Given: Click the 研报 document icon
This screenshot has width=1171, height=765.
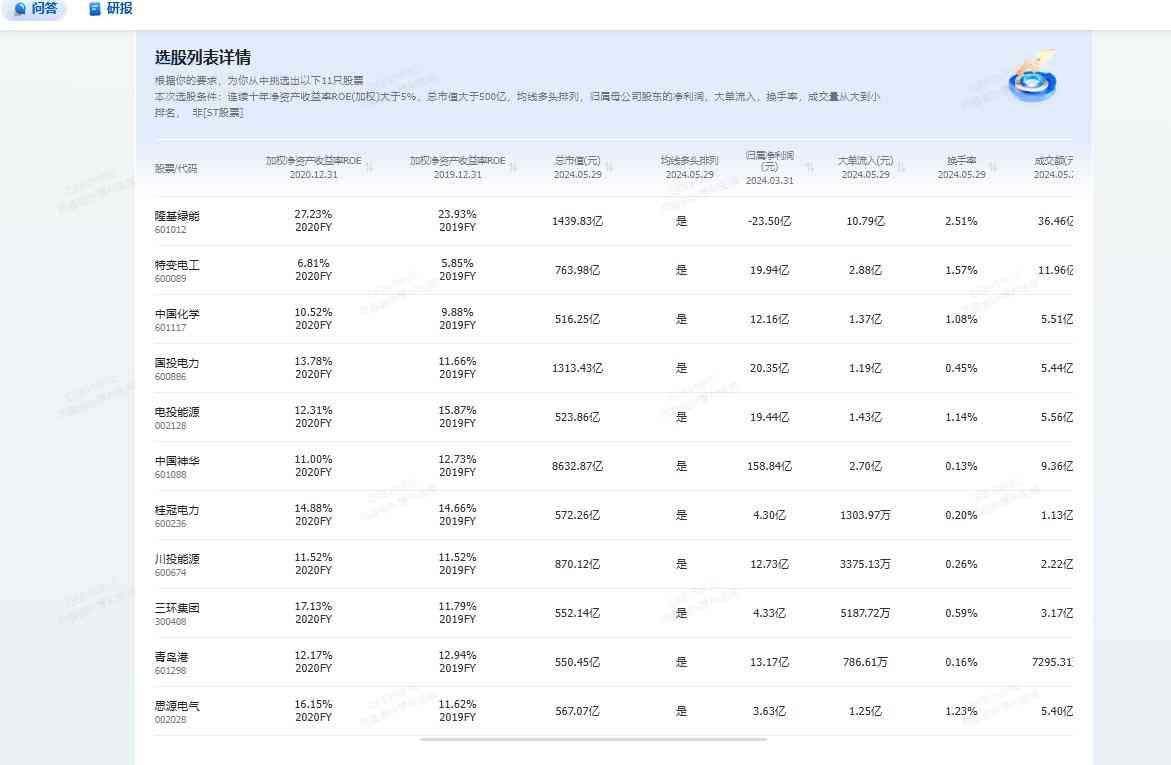Looking at the screenshot, I should click(x=92, y=9).
